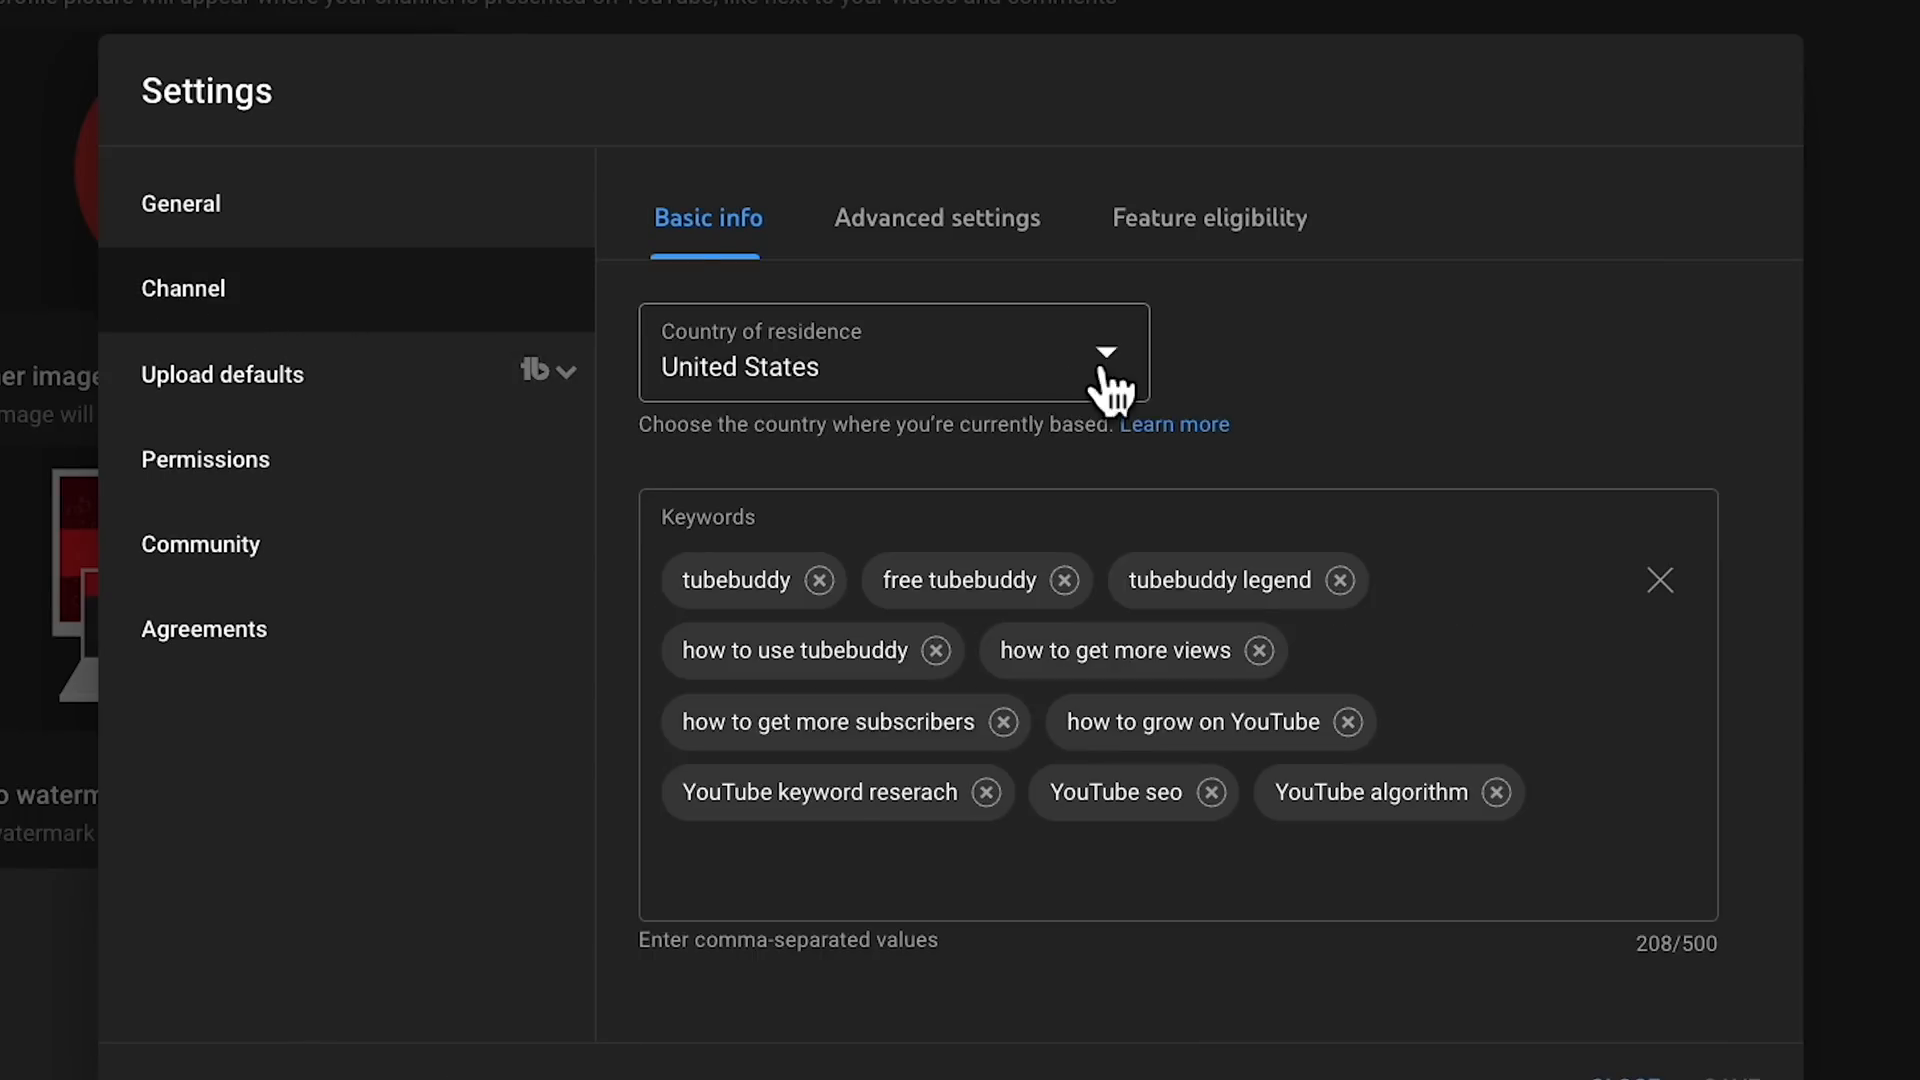Select Channel in the settings sidebar
The image size is (1920, 1080).
tap(346, 289)
